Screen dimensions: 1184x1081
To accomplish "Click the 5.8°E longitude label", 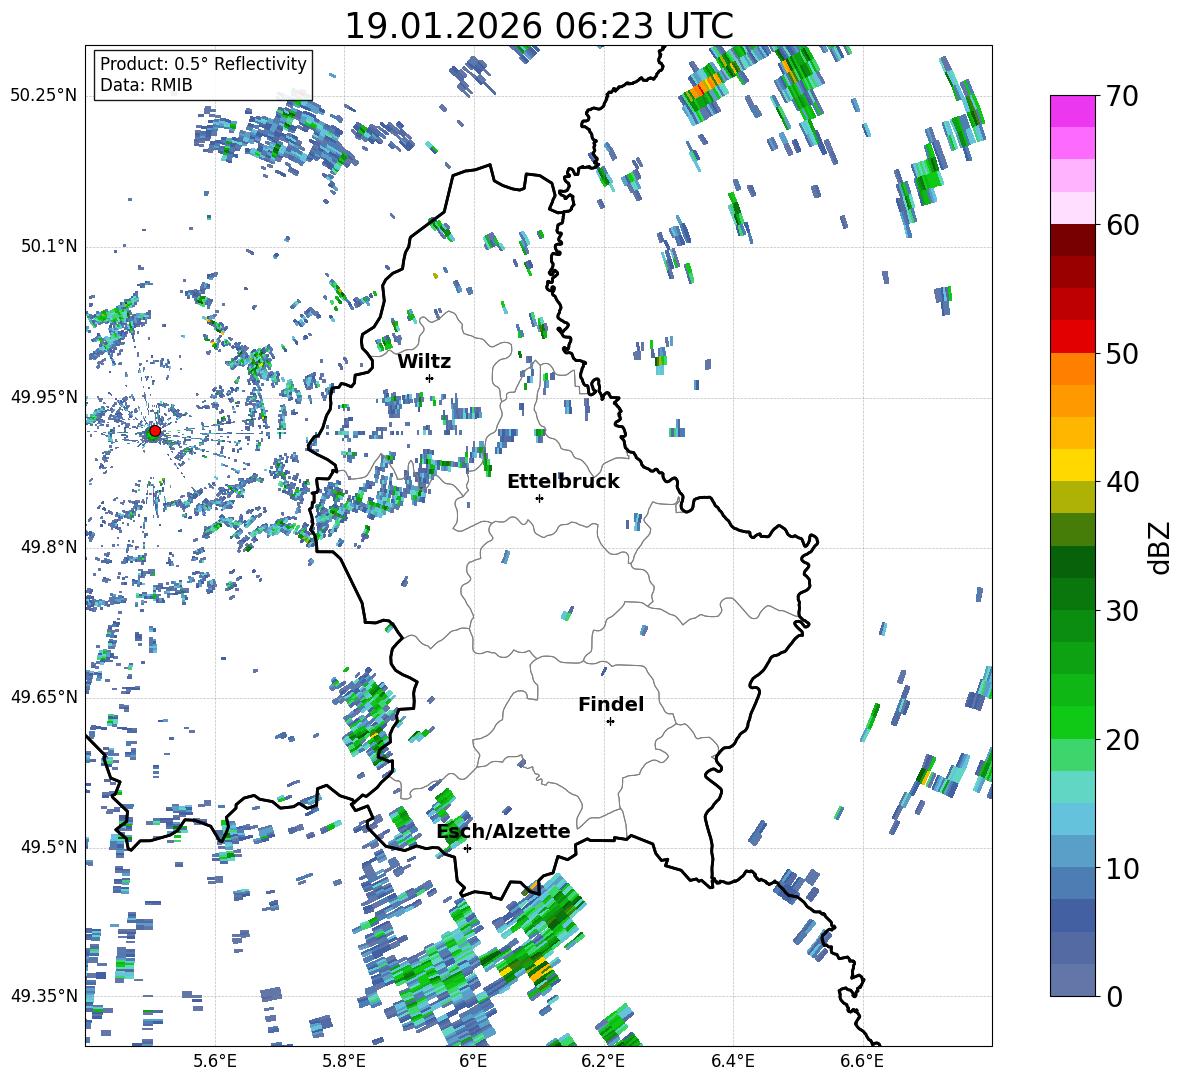I will pyautogui.click(x=344, y=1062).
